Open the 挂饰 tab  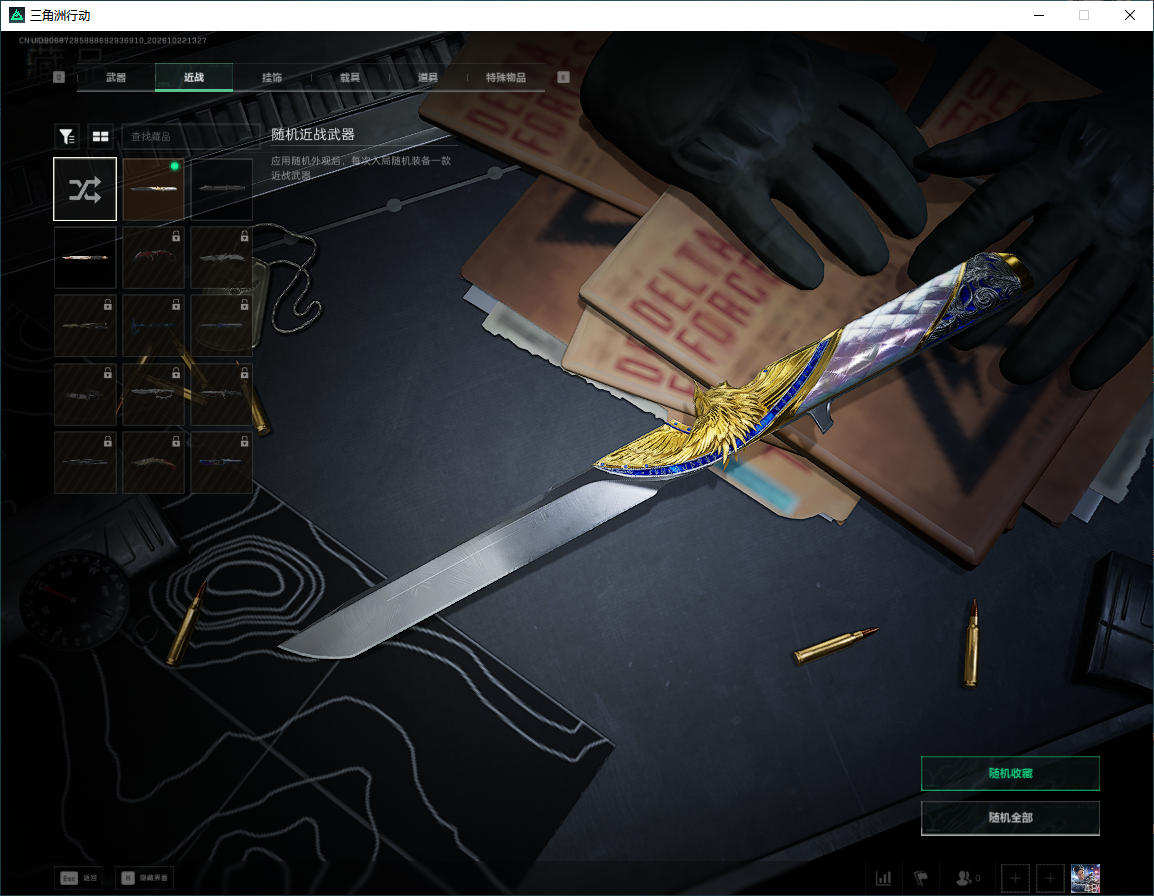(x=272, y=77)
